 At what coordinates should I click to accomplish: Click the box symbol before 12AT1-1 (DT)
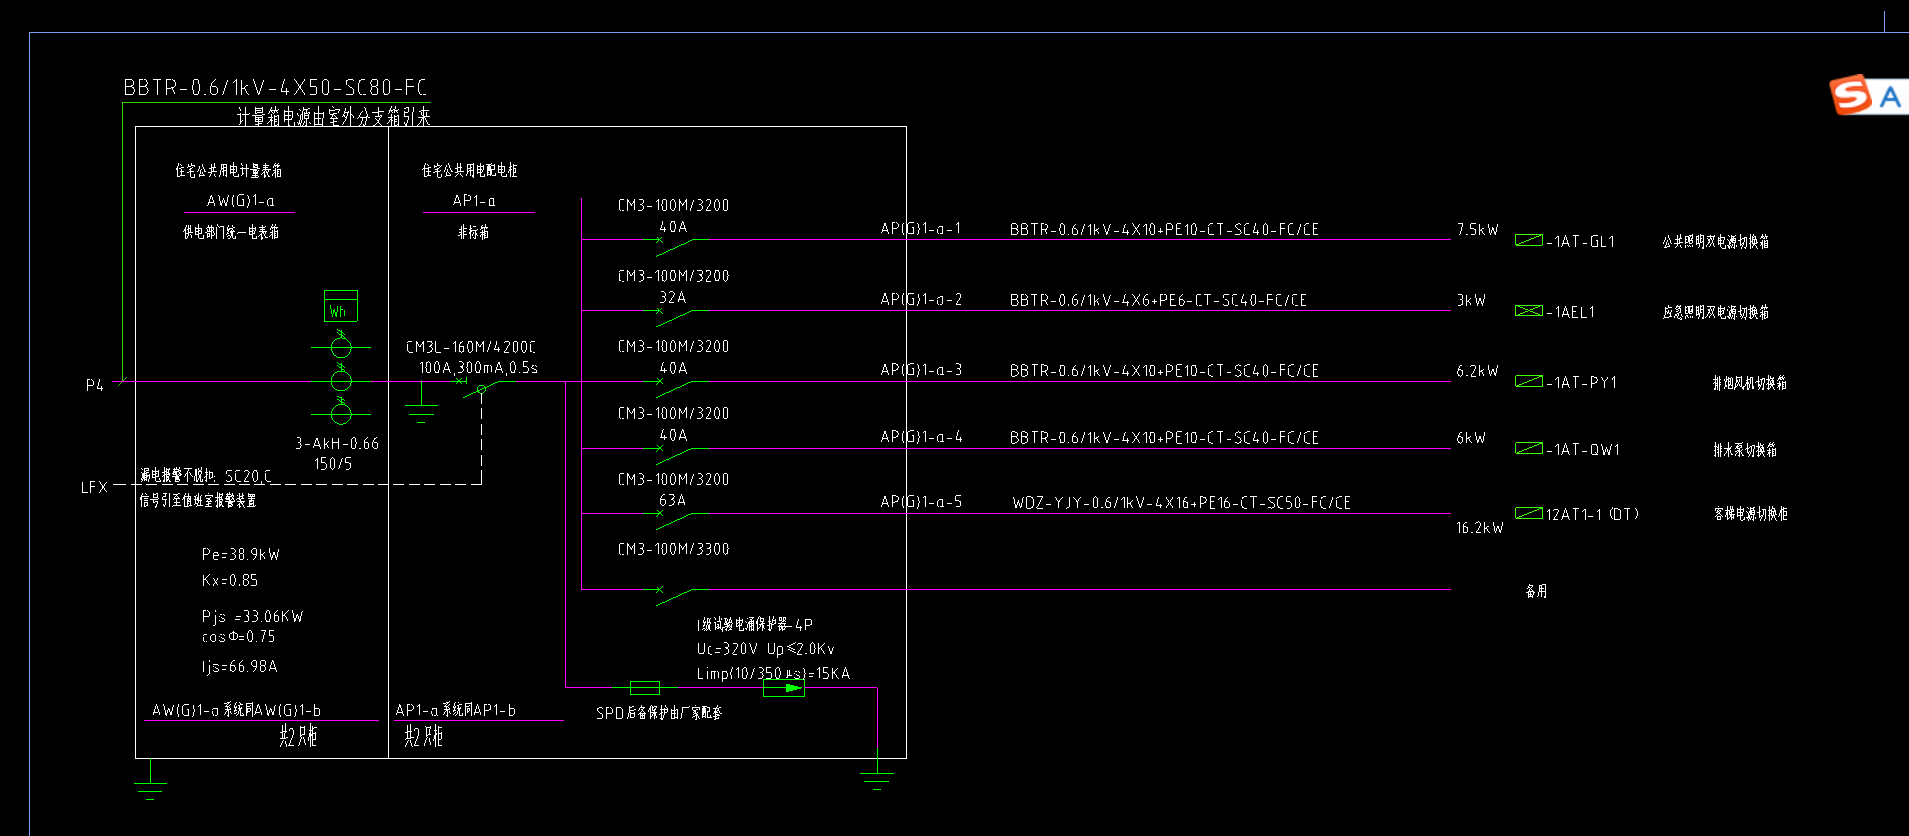[1528, 513]
